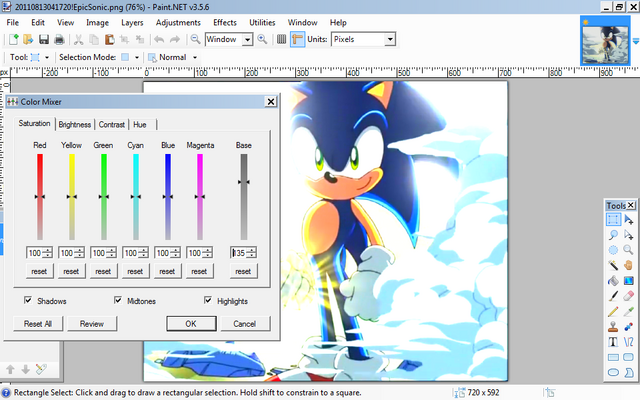The height and width of the screenshot is (400, 640).
Task: Click the Paste clipboard toolbar icon
Action: [x=109, y=40]
